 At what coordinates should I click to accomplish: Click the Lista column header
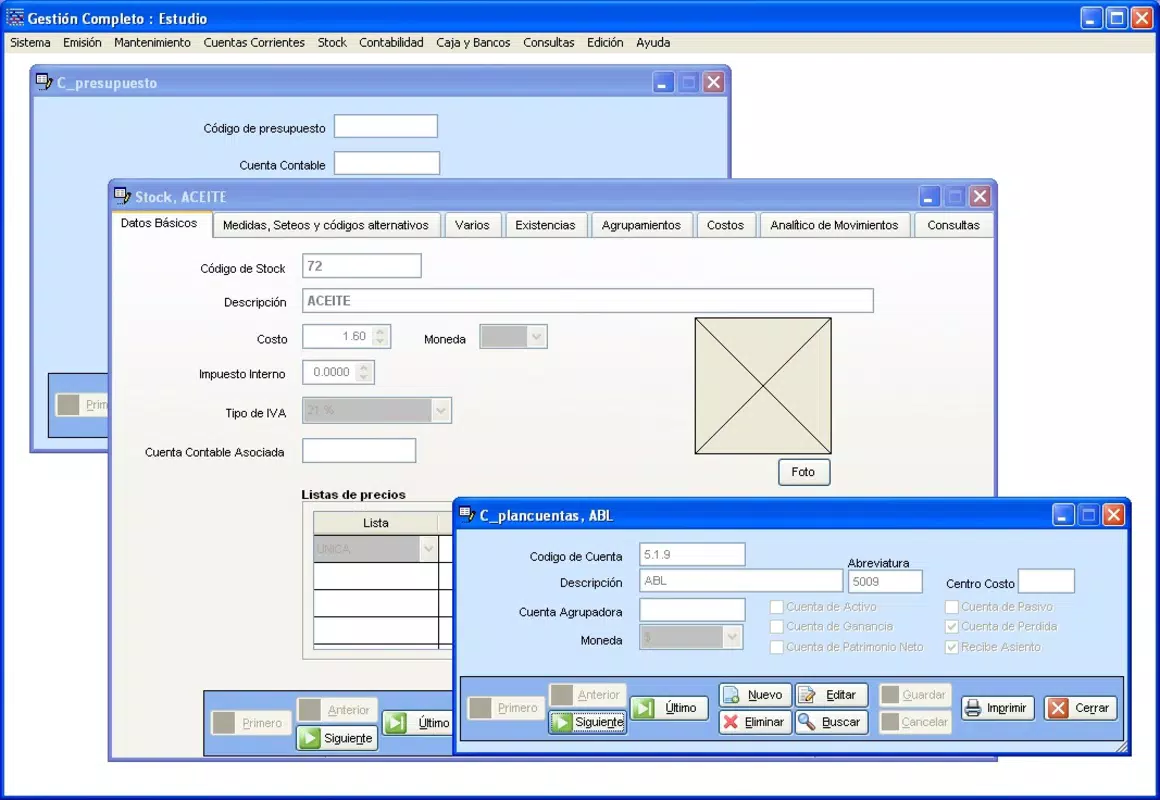point(376,523)
